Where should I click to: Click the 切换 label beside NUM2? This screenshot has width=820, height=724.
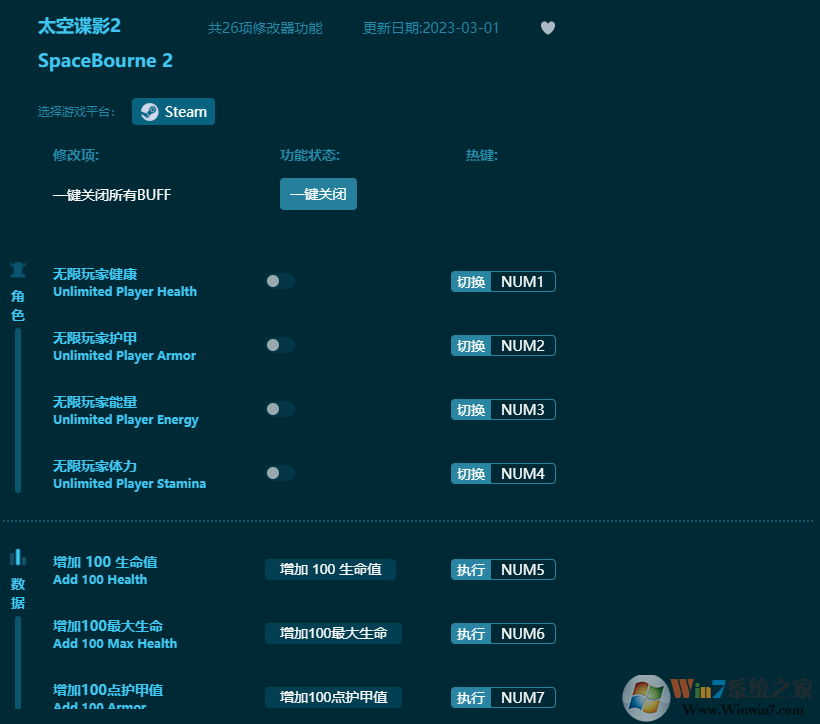pos(471,346)
